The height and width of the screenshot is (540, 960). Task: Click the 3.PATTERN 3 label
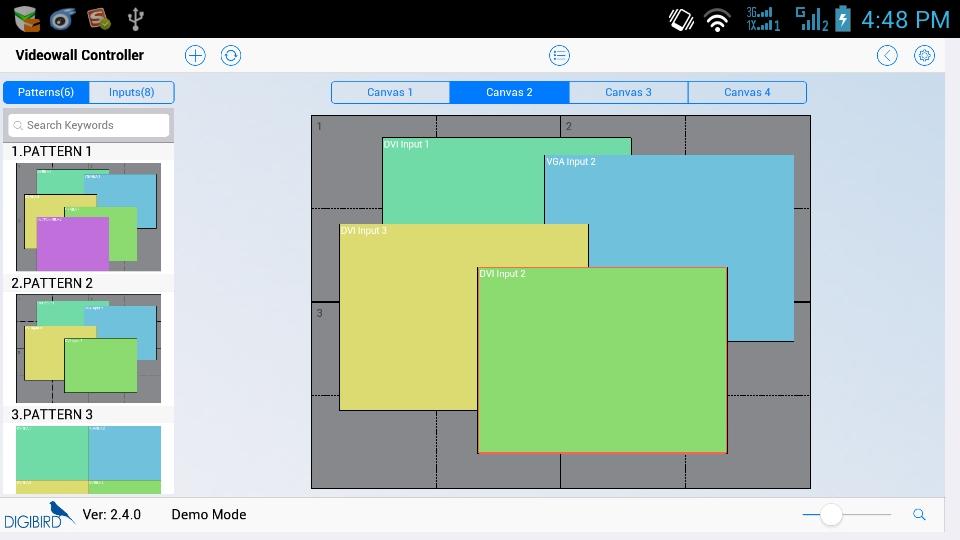(x=52, y=414)
